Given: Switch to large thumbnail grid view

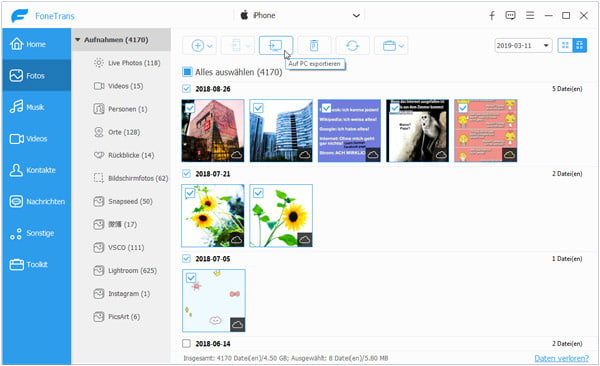Looking at the screenshot, I should (x=565, y=46).
